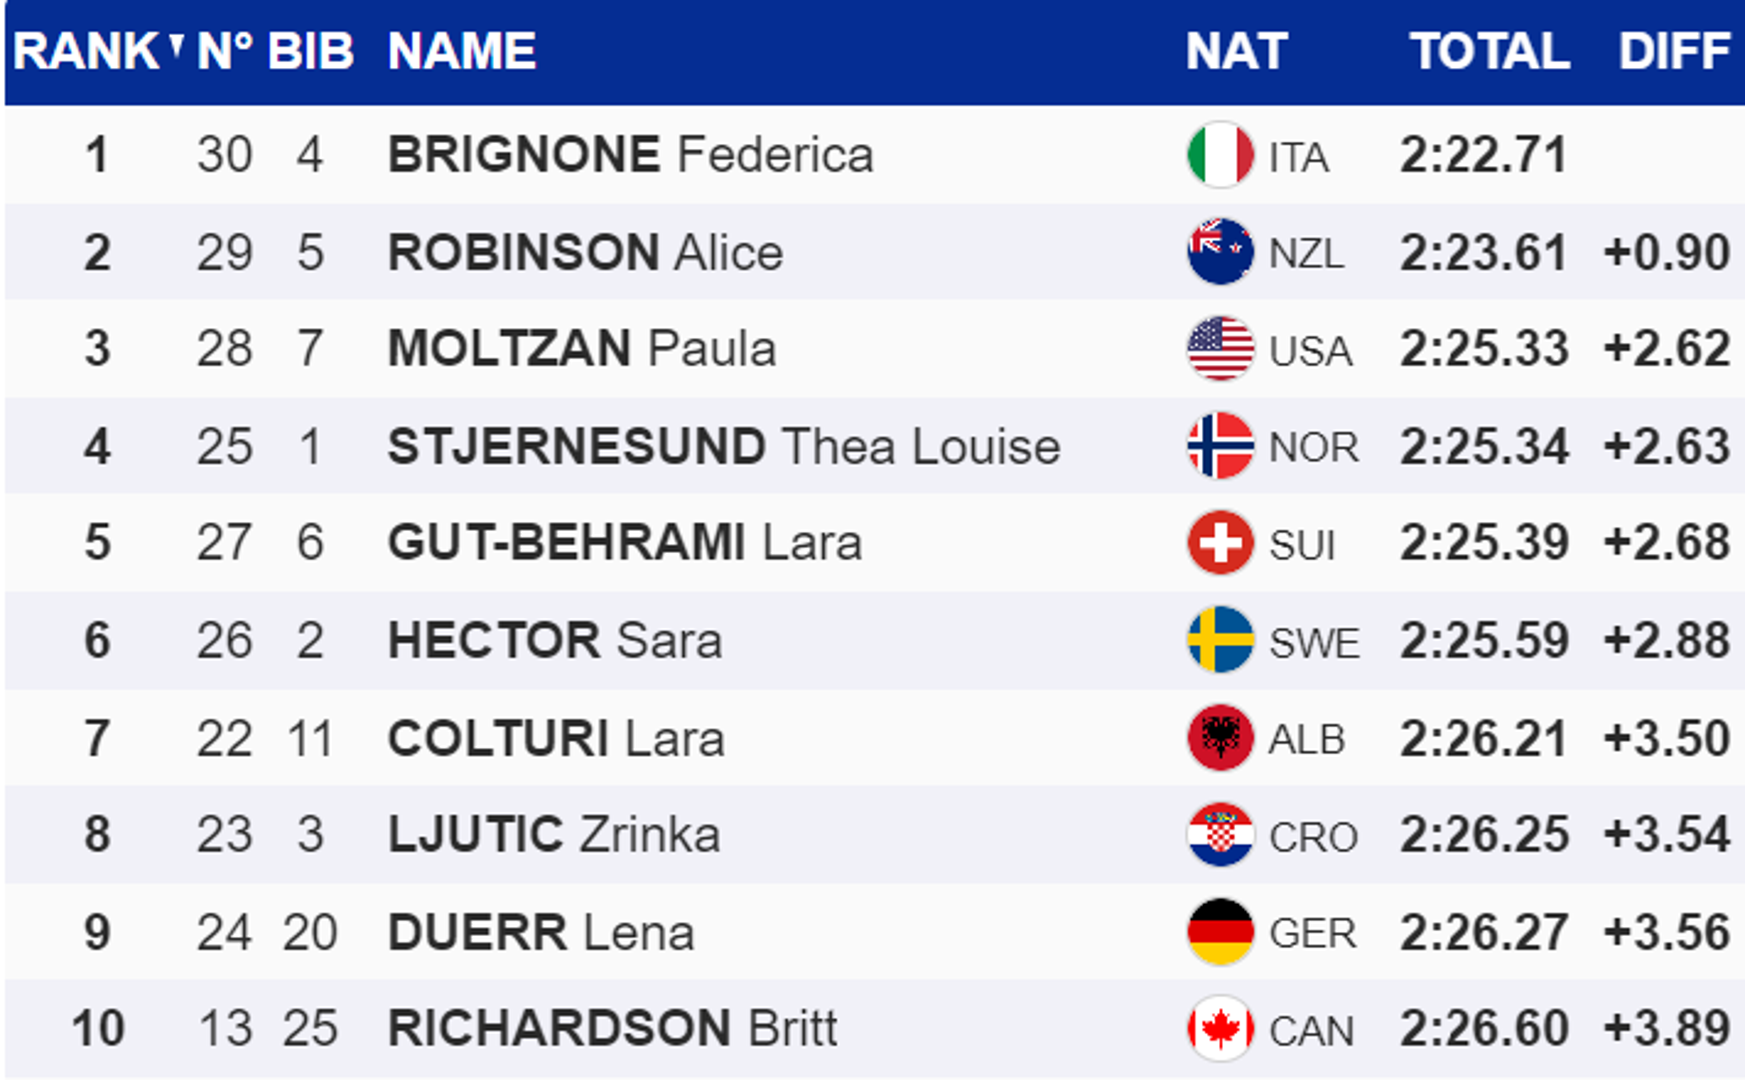
Task: Click the New Zealand flag icon
Action: tap(1220, 252)
